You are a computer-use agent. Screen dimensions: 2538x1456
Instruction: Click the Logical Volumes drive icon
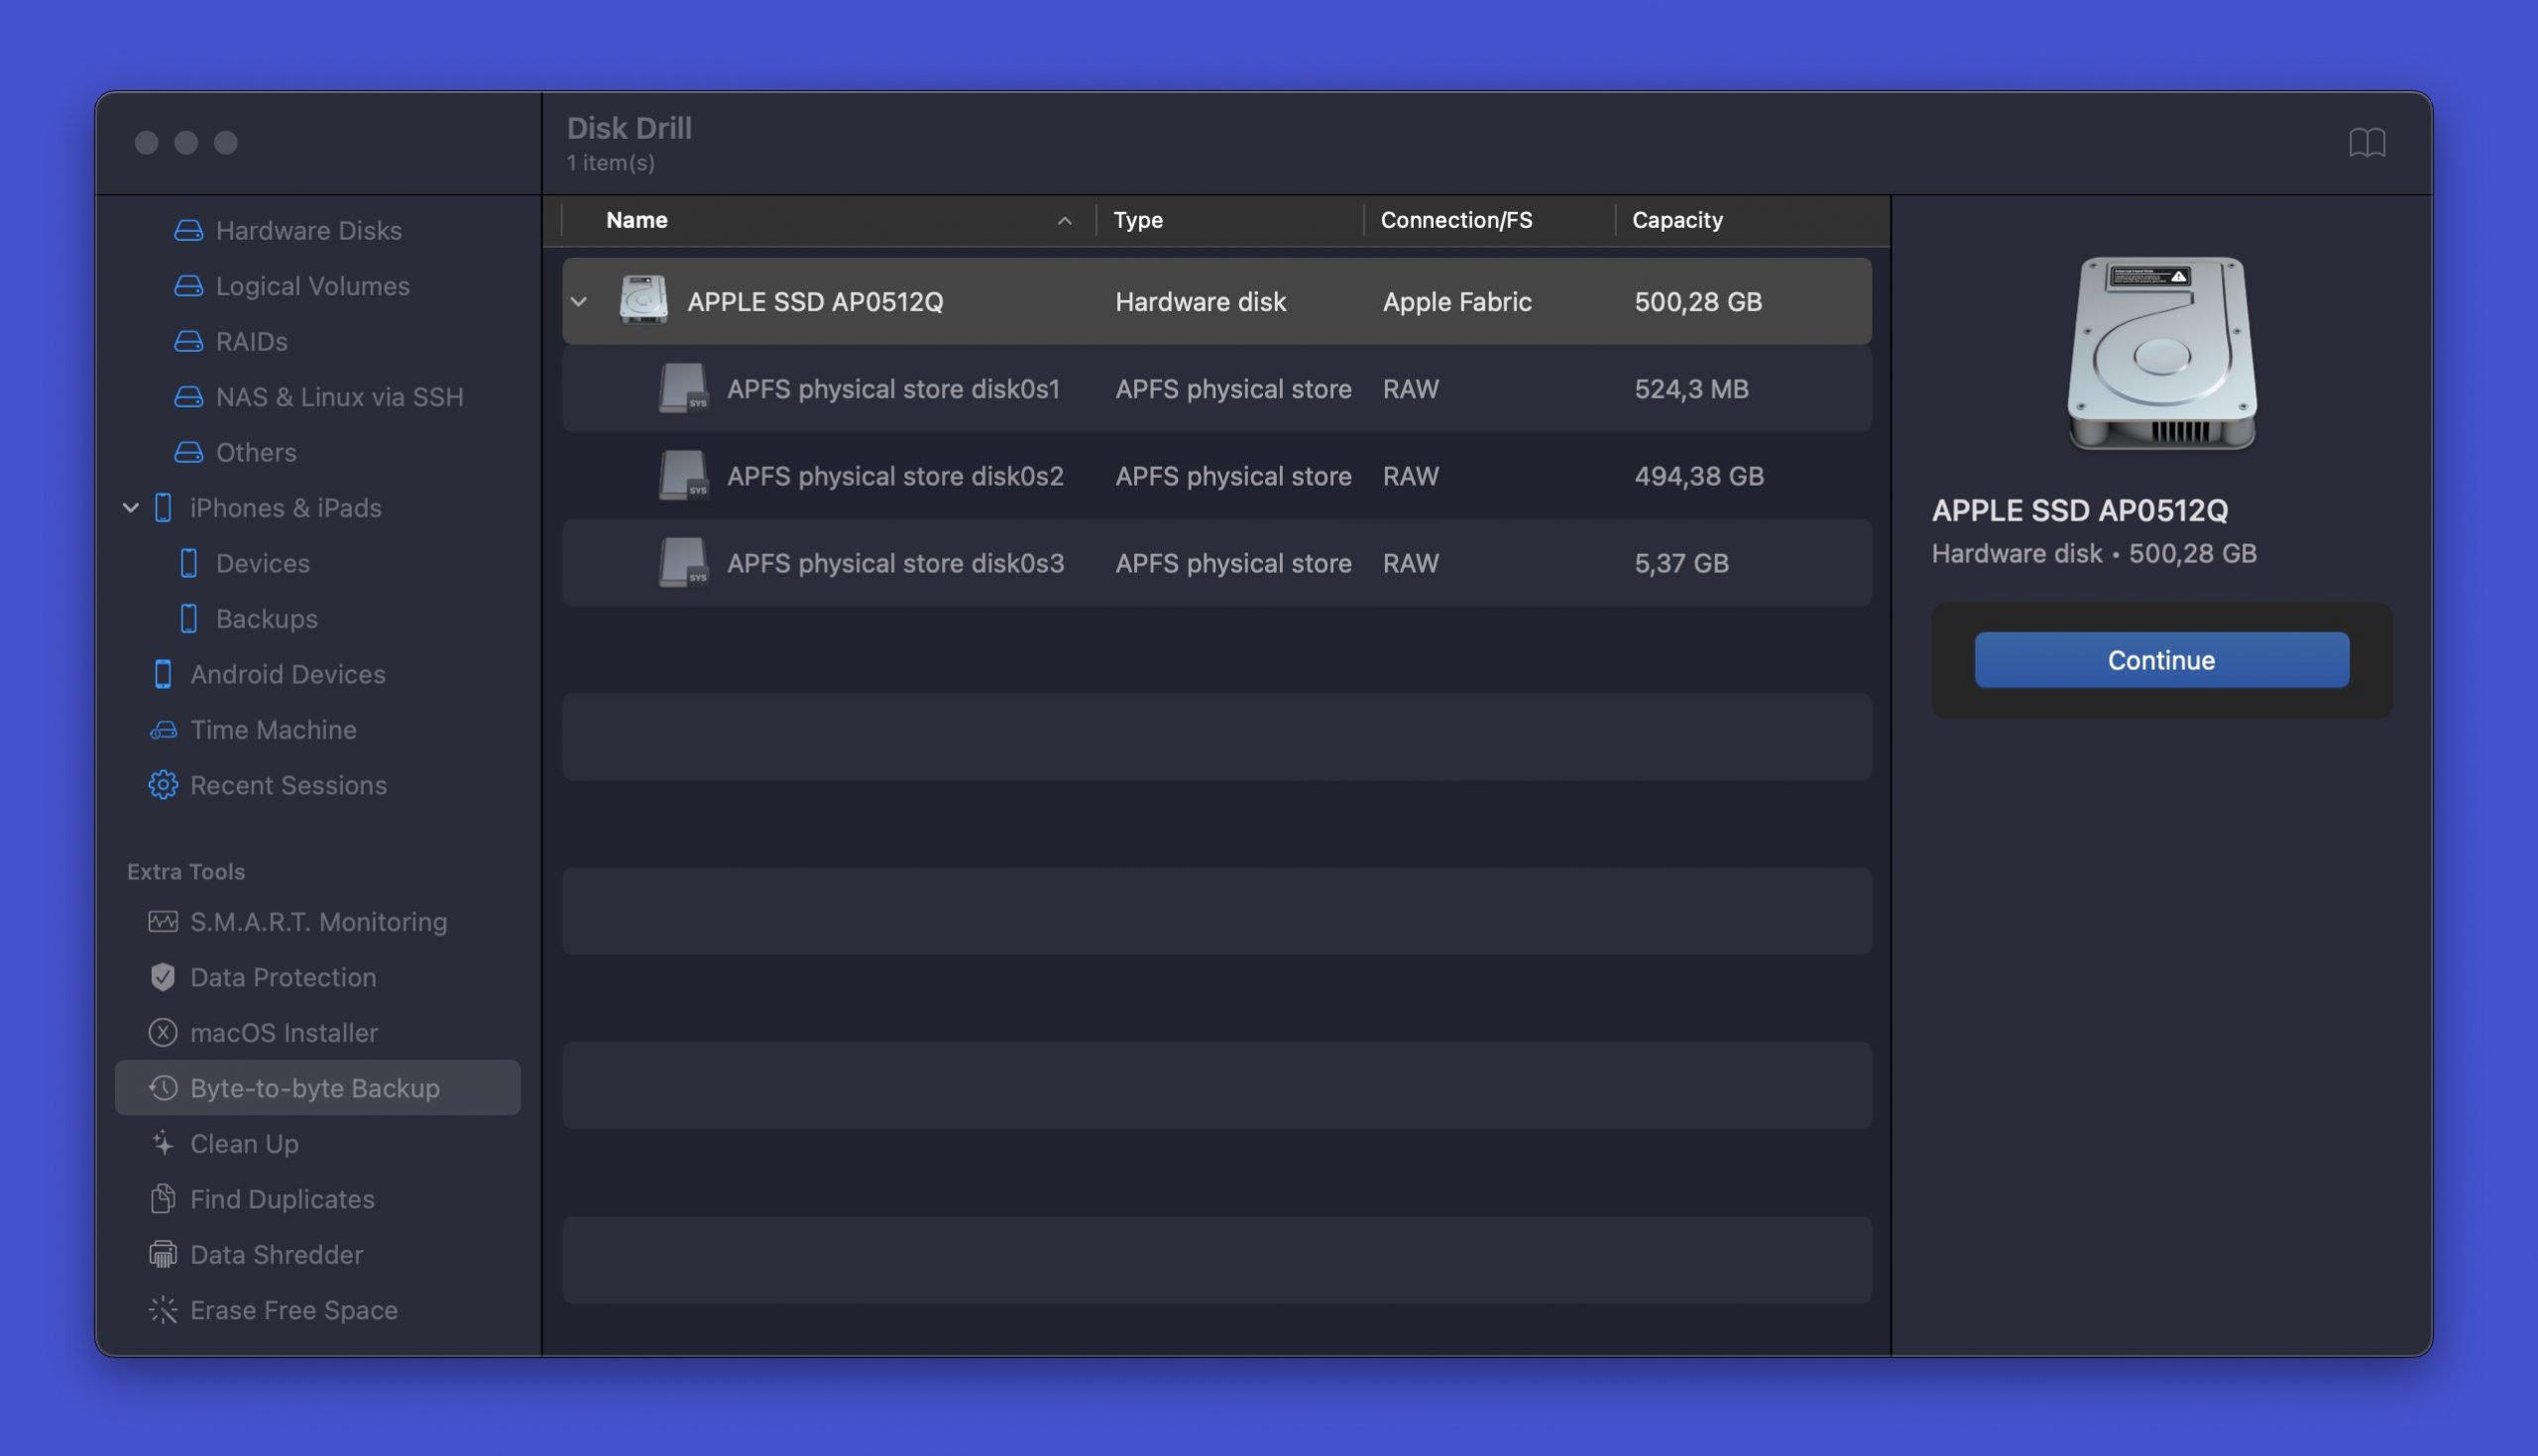(188, 286)
